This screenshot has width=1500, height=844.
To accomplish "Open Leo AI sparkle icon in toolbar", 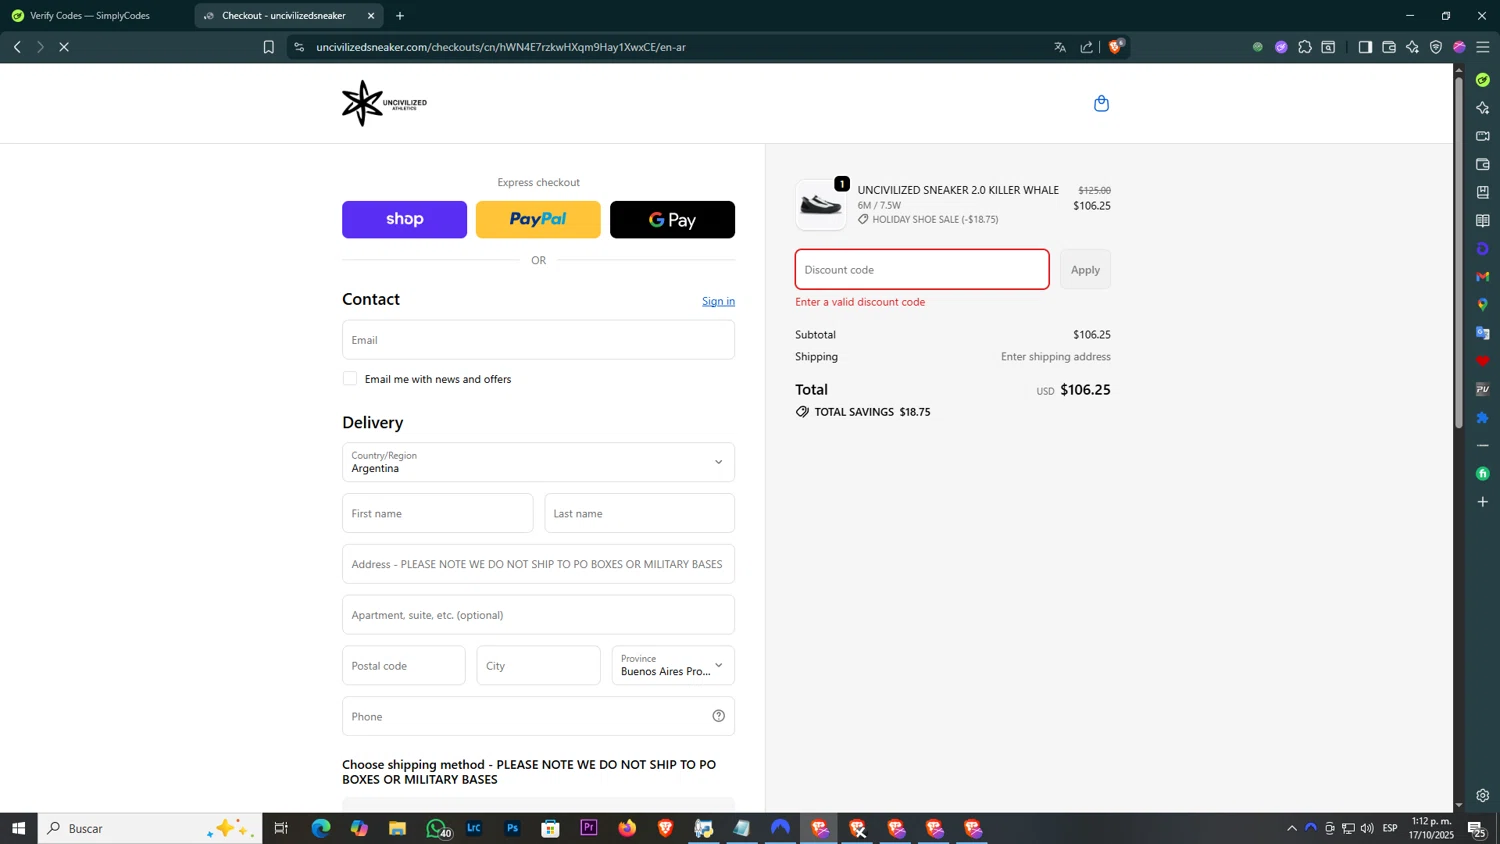I will [x=1412, y=47].
